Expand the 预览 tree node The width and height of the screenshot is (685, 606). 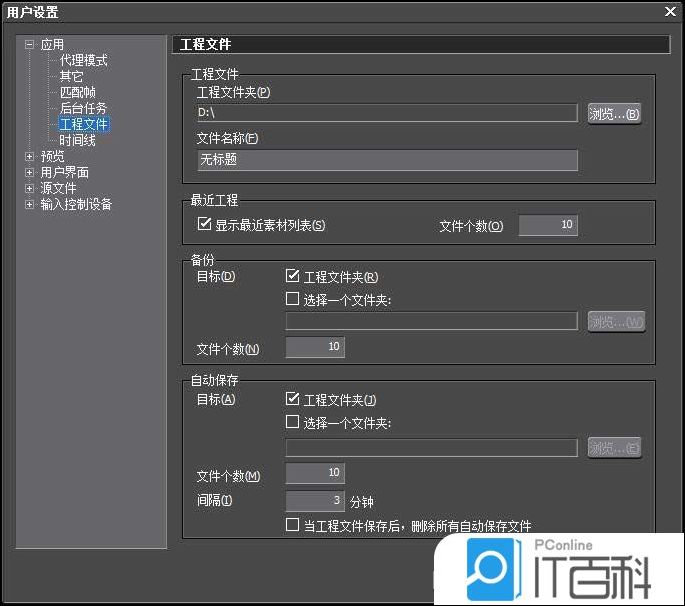pyautogui.click(x=29, y=156)
